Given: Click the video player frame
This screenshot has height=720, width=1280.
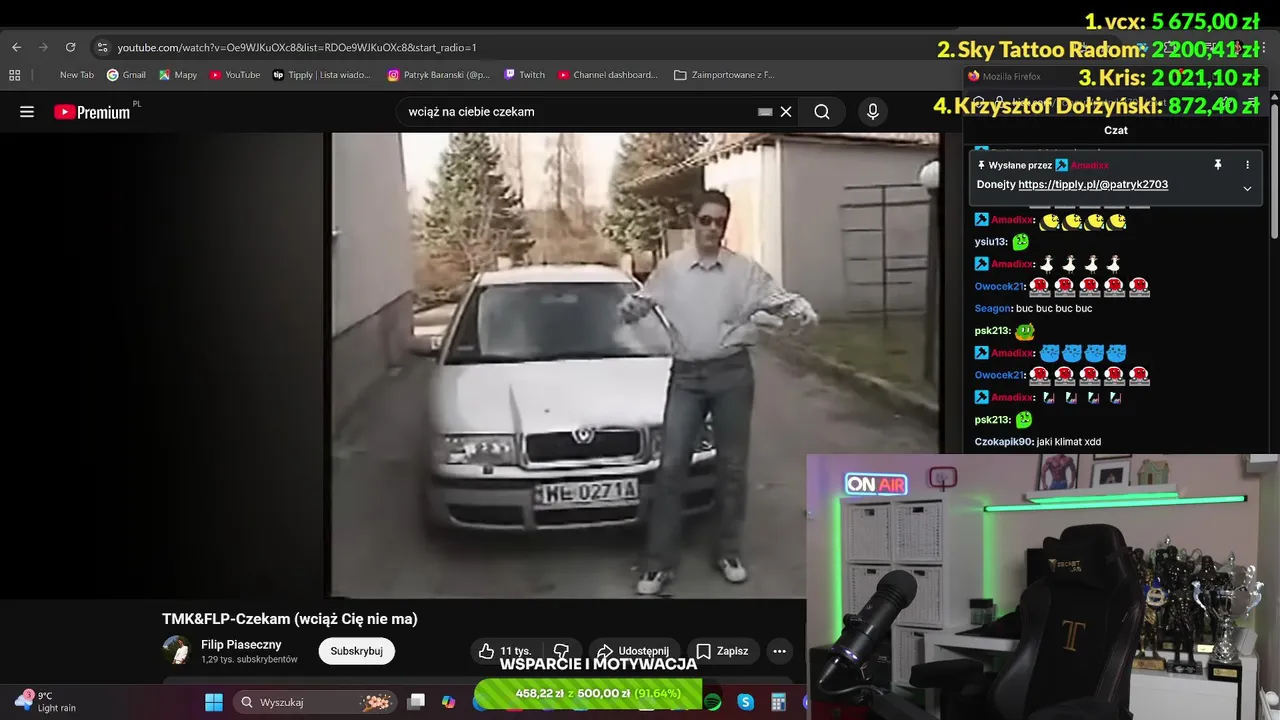Looking at the screenshot, I should click(x=635, y=365).
